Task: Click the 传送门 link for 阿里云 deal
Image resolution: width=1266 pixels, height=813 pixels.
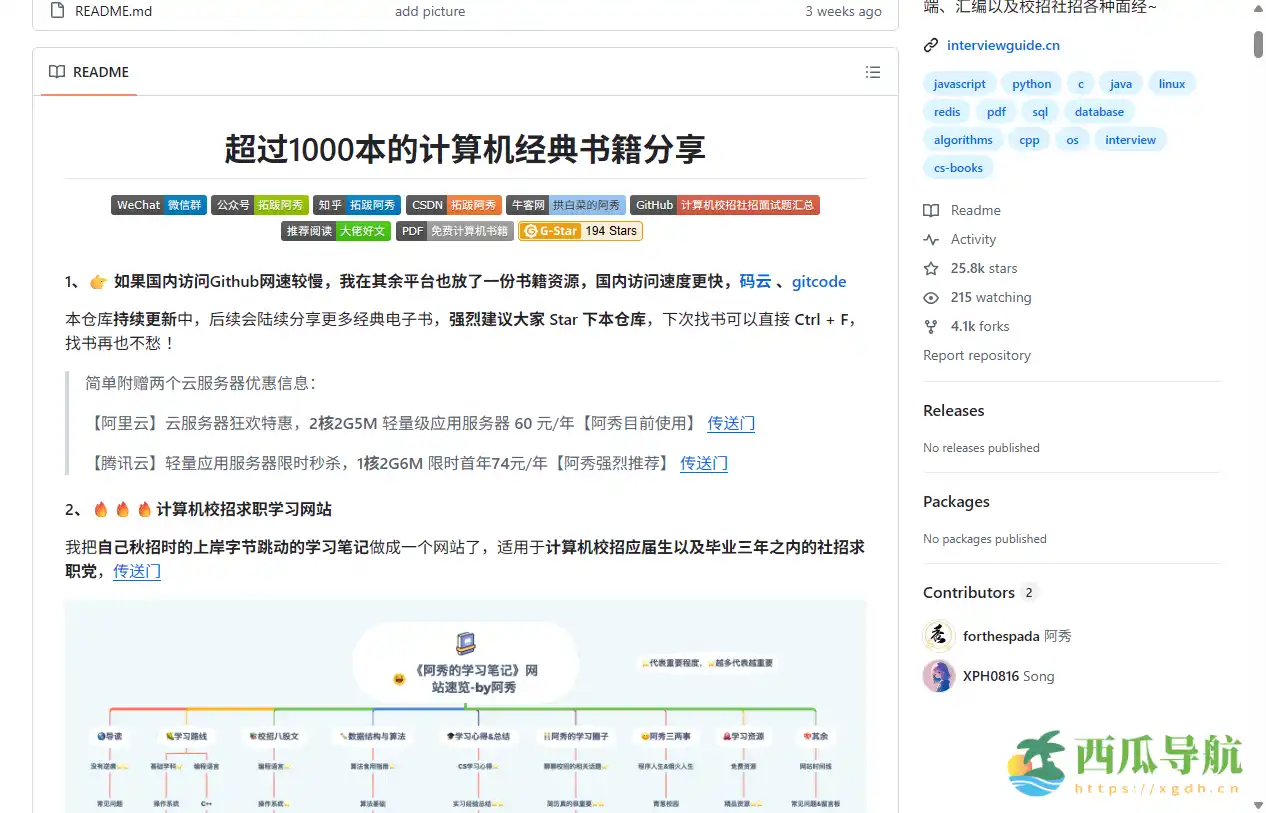Action: [731, 423]
